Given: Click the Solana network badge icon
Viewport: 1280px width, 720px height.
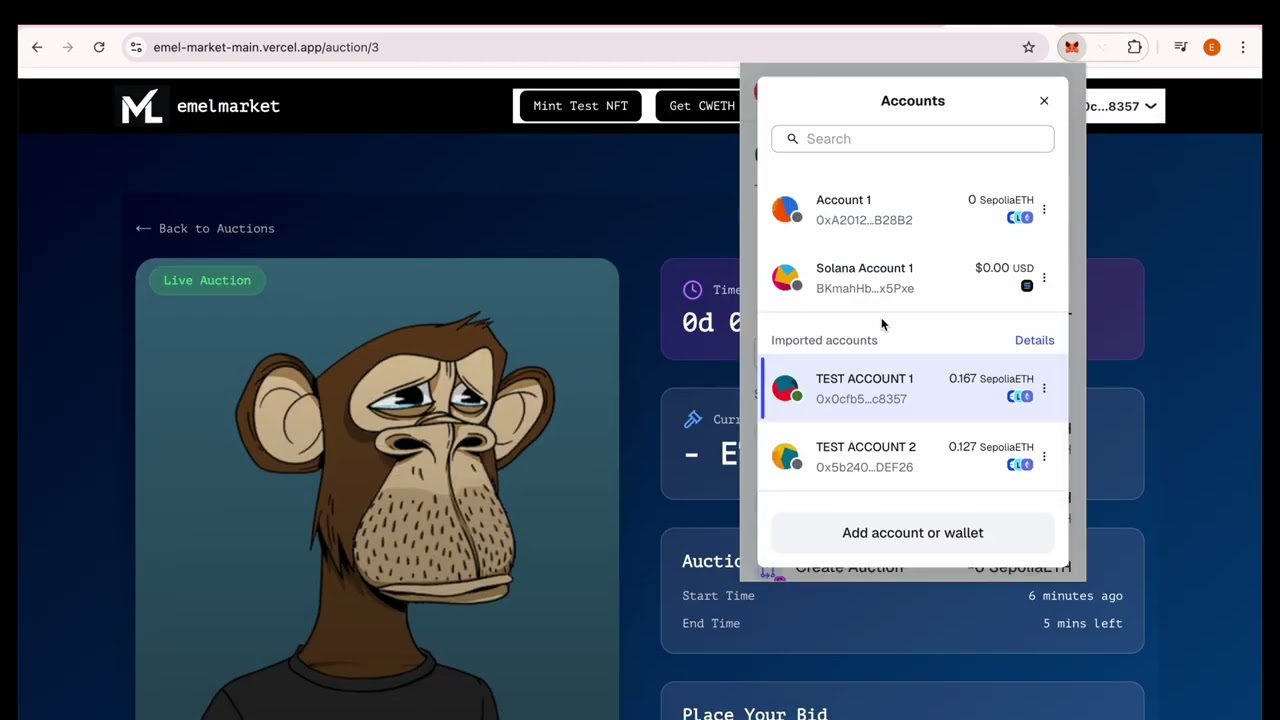Looking at the screenshot, I should (1027, 286).
